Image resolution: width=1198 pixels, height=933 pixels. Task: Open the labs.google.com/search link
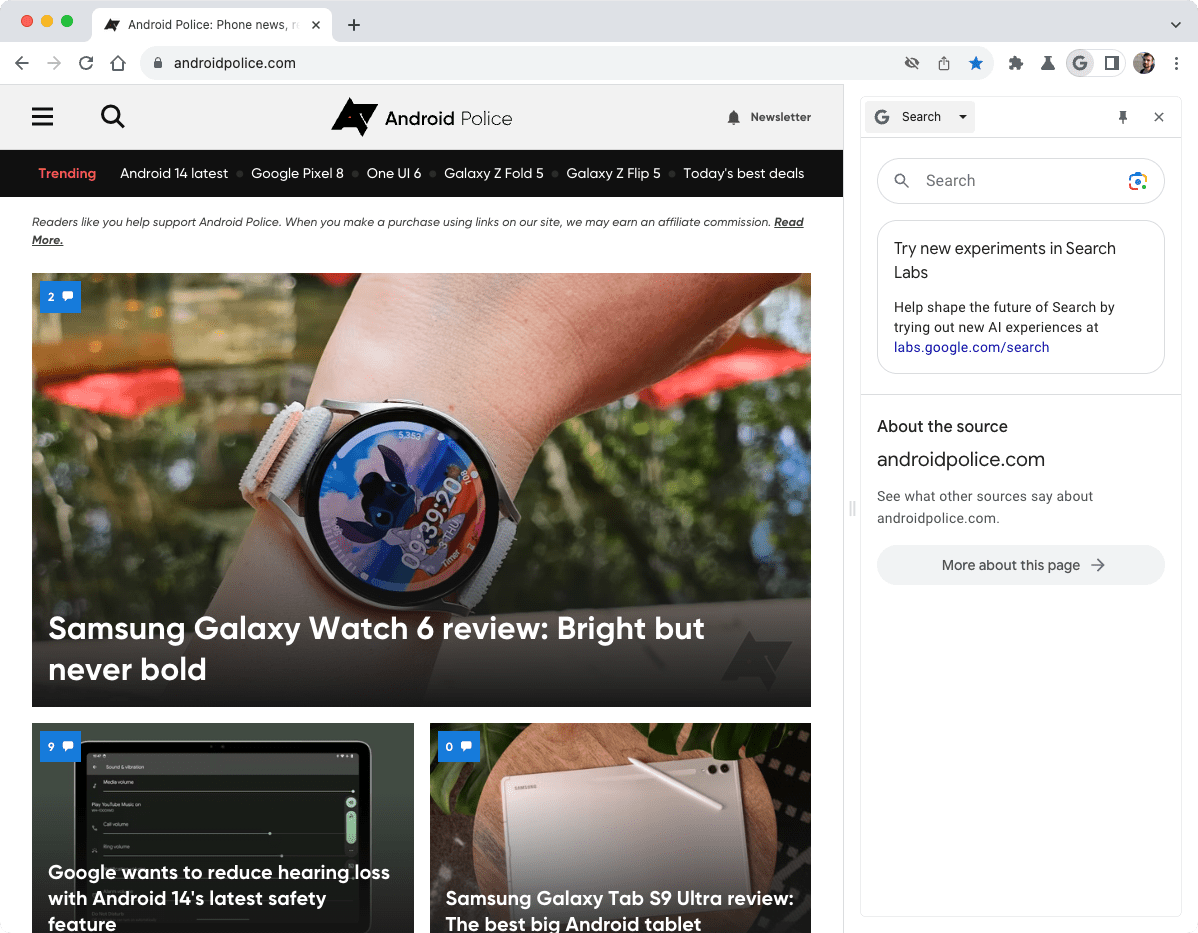971,347
